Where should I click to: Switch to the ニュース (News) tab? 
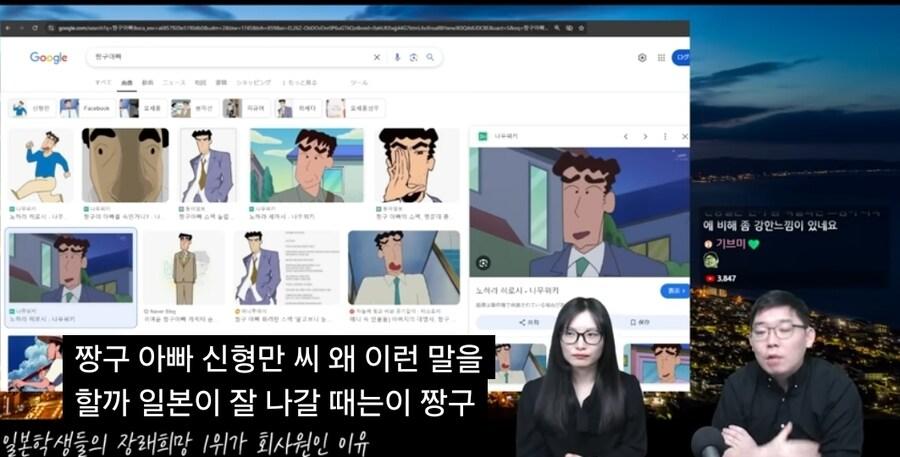tap(174, 83)
